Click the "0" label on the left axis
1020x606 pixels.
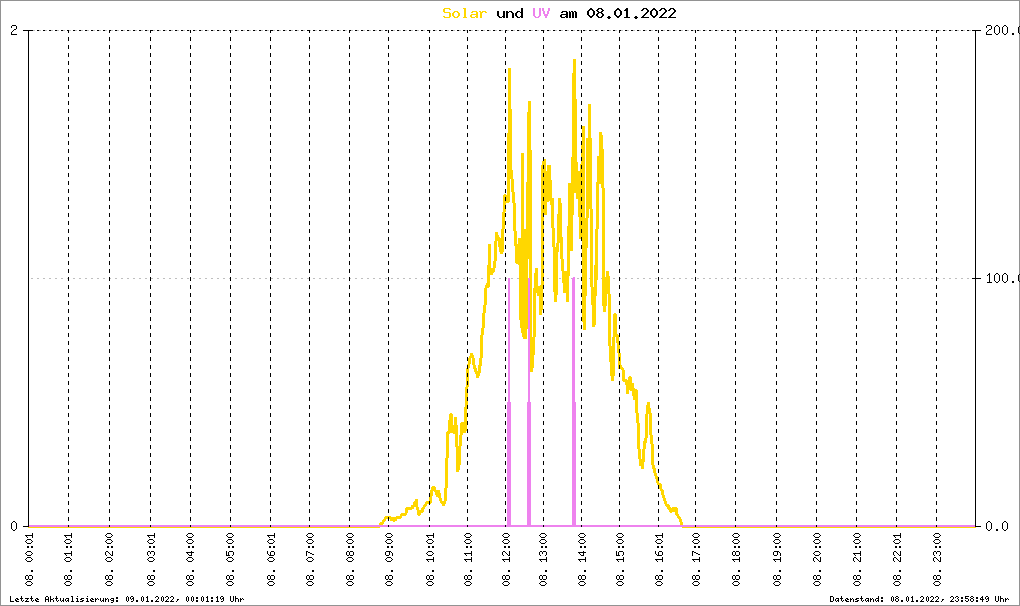tap(14, 526)
